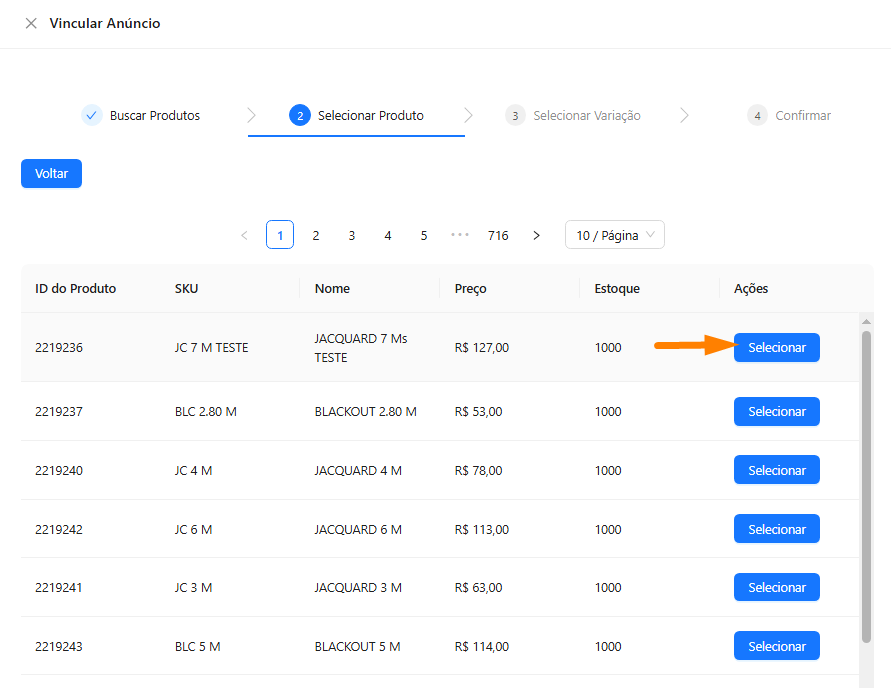The width and height of the screenshot is (891, 688).
Task: Click the name JACQUARD 4 M
Action: click(358, 470)
